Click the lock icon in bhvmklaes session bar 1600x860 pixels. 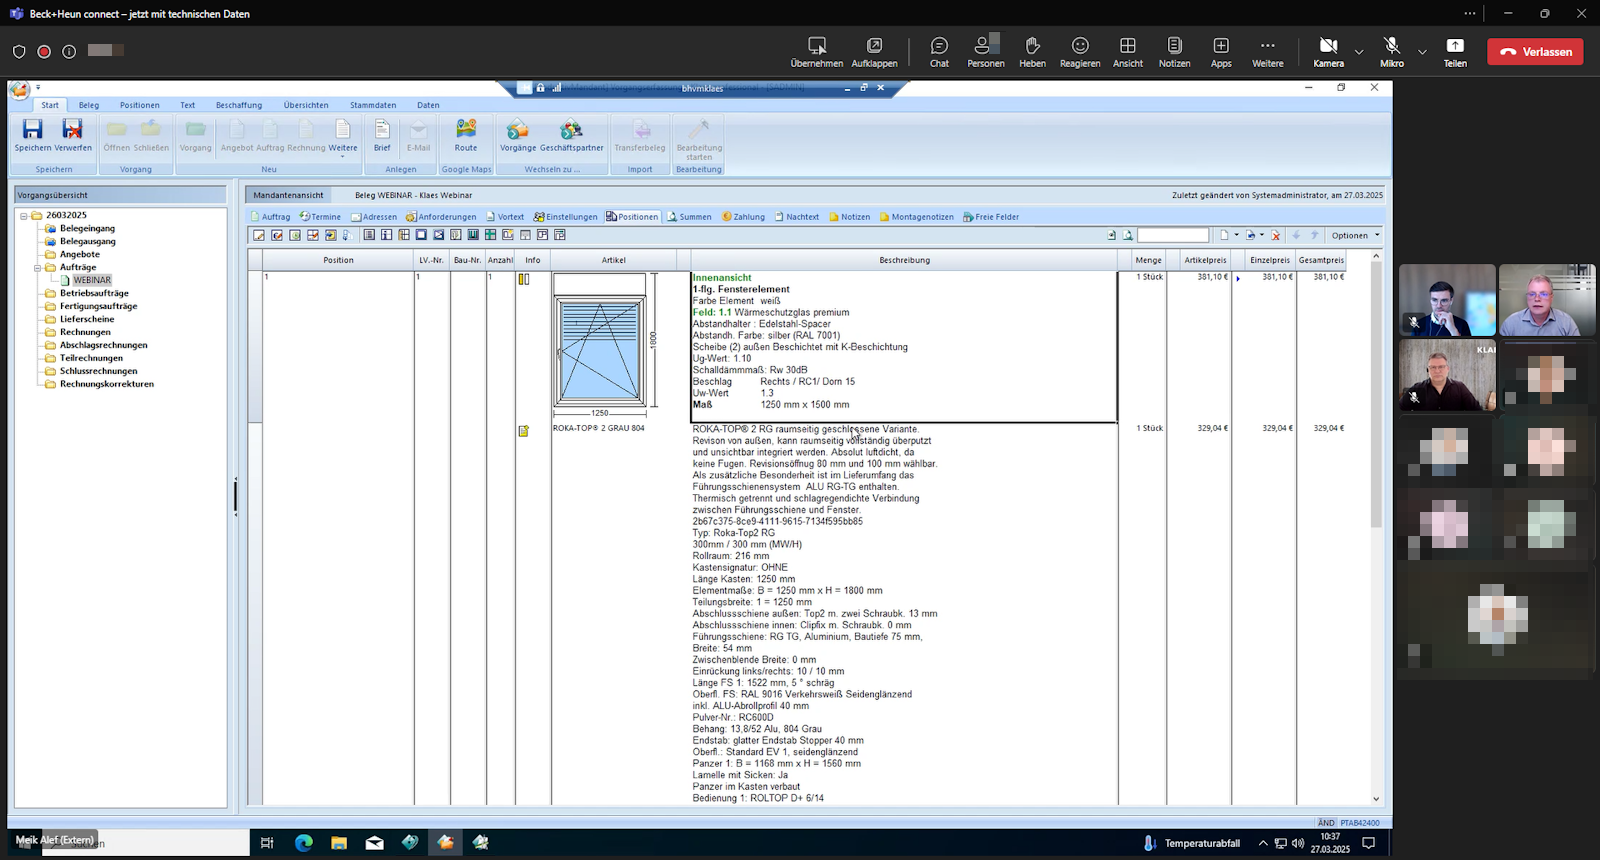click(x=540, y=88)
